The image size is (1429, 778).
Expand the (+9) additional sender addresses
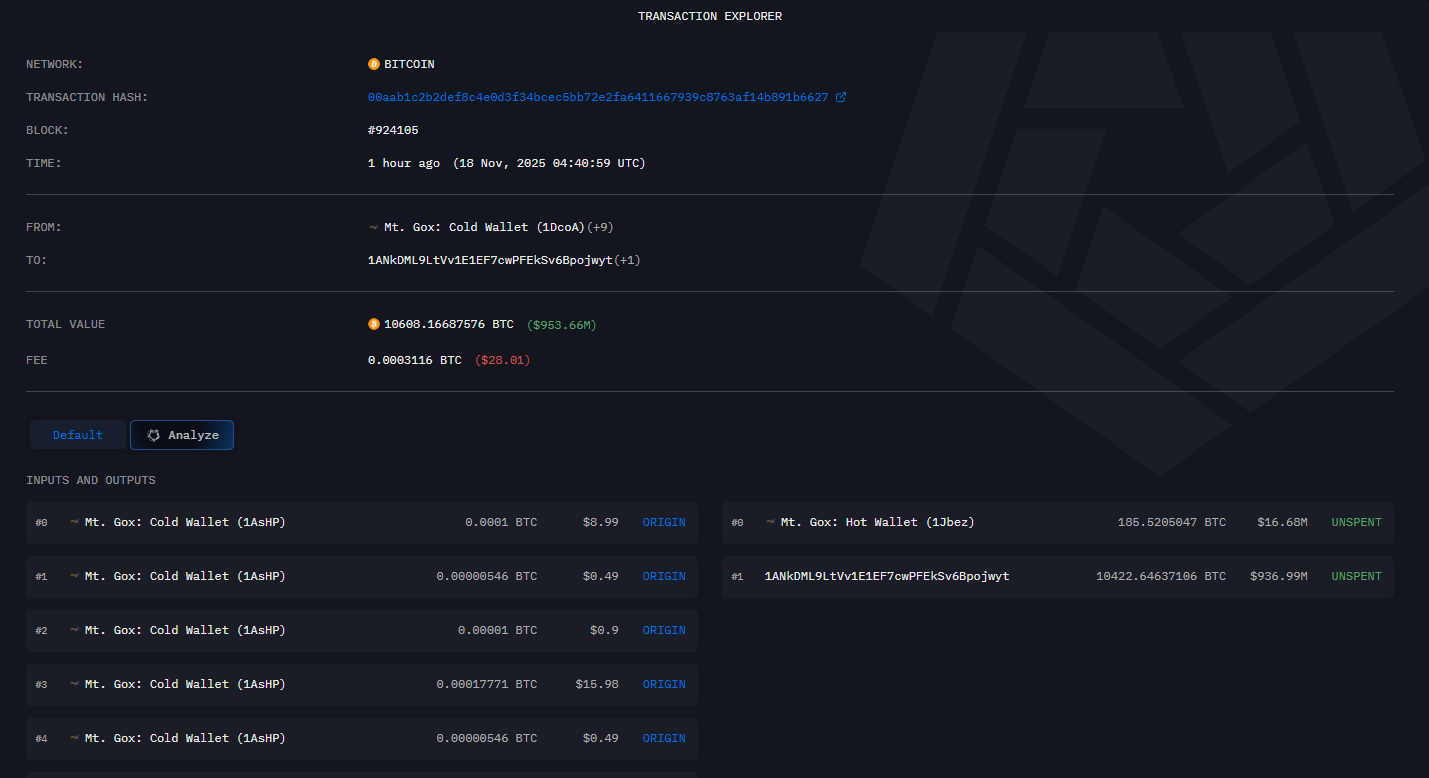599,226
